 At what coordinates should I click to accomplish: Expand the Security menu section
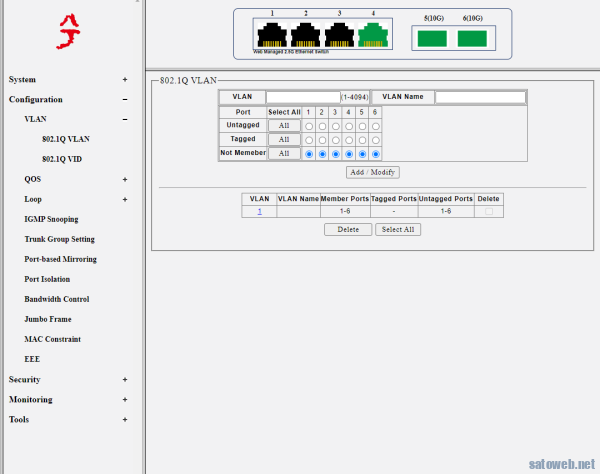(x=125, y=380)
